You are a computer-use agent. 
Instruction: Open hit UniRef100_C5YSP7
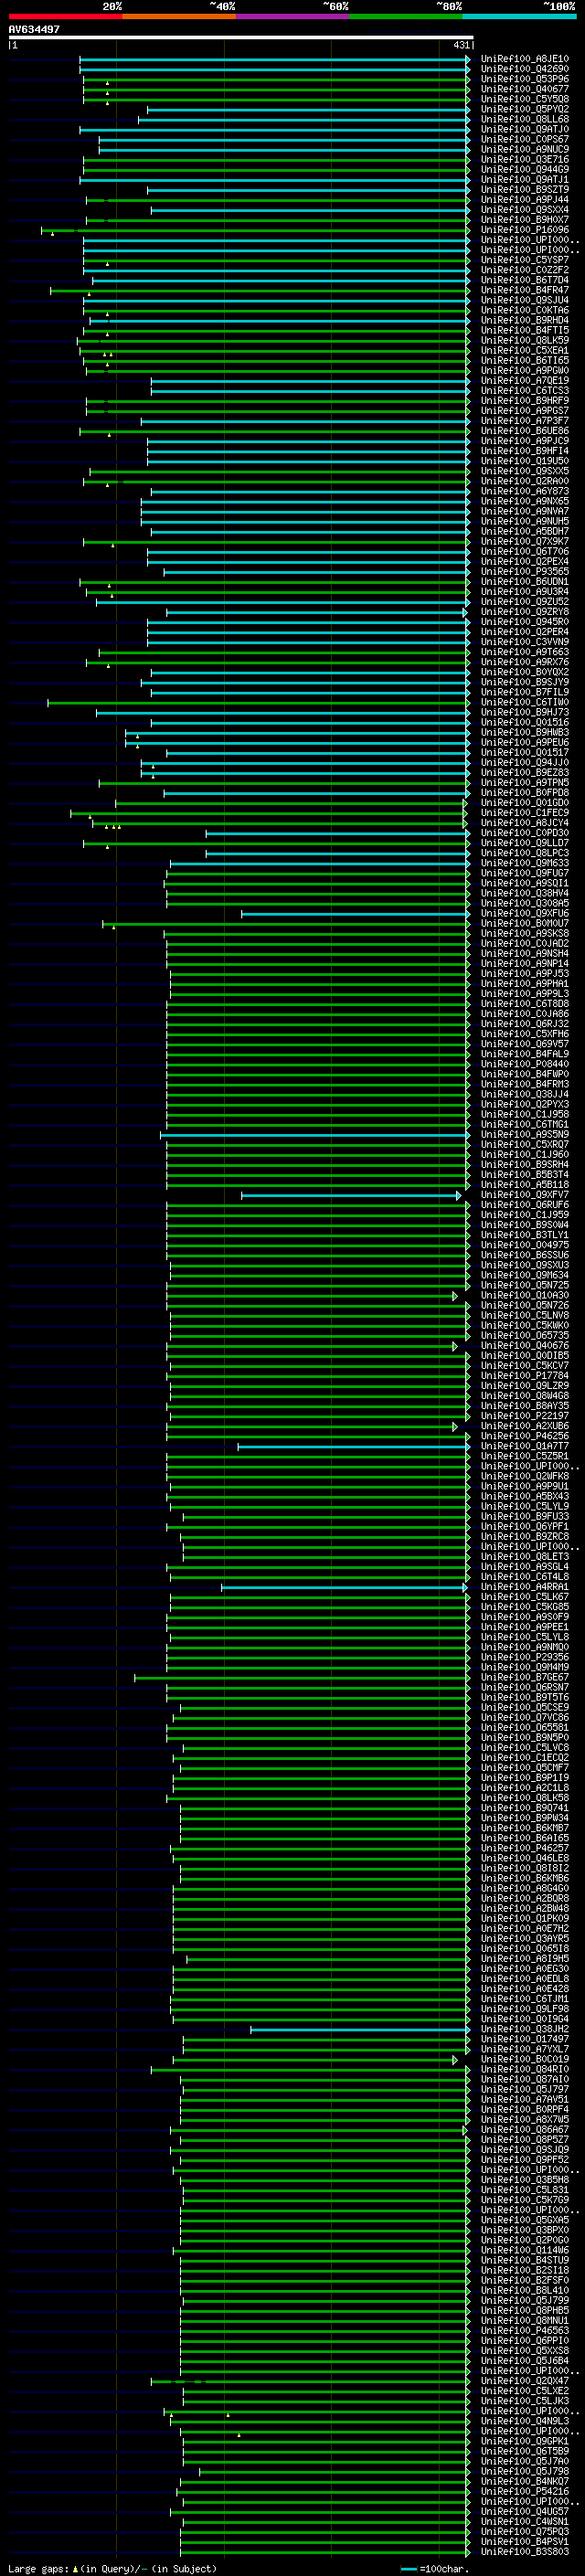525,260
